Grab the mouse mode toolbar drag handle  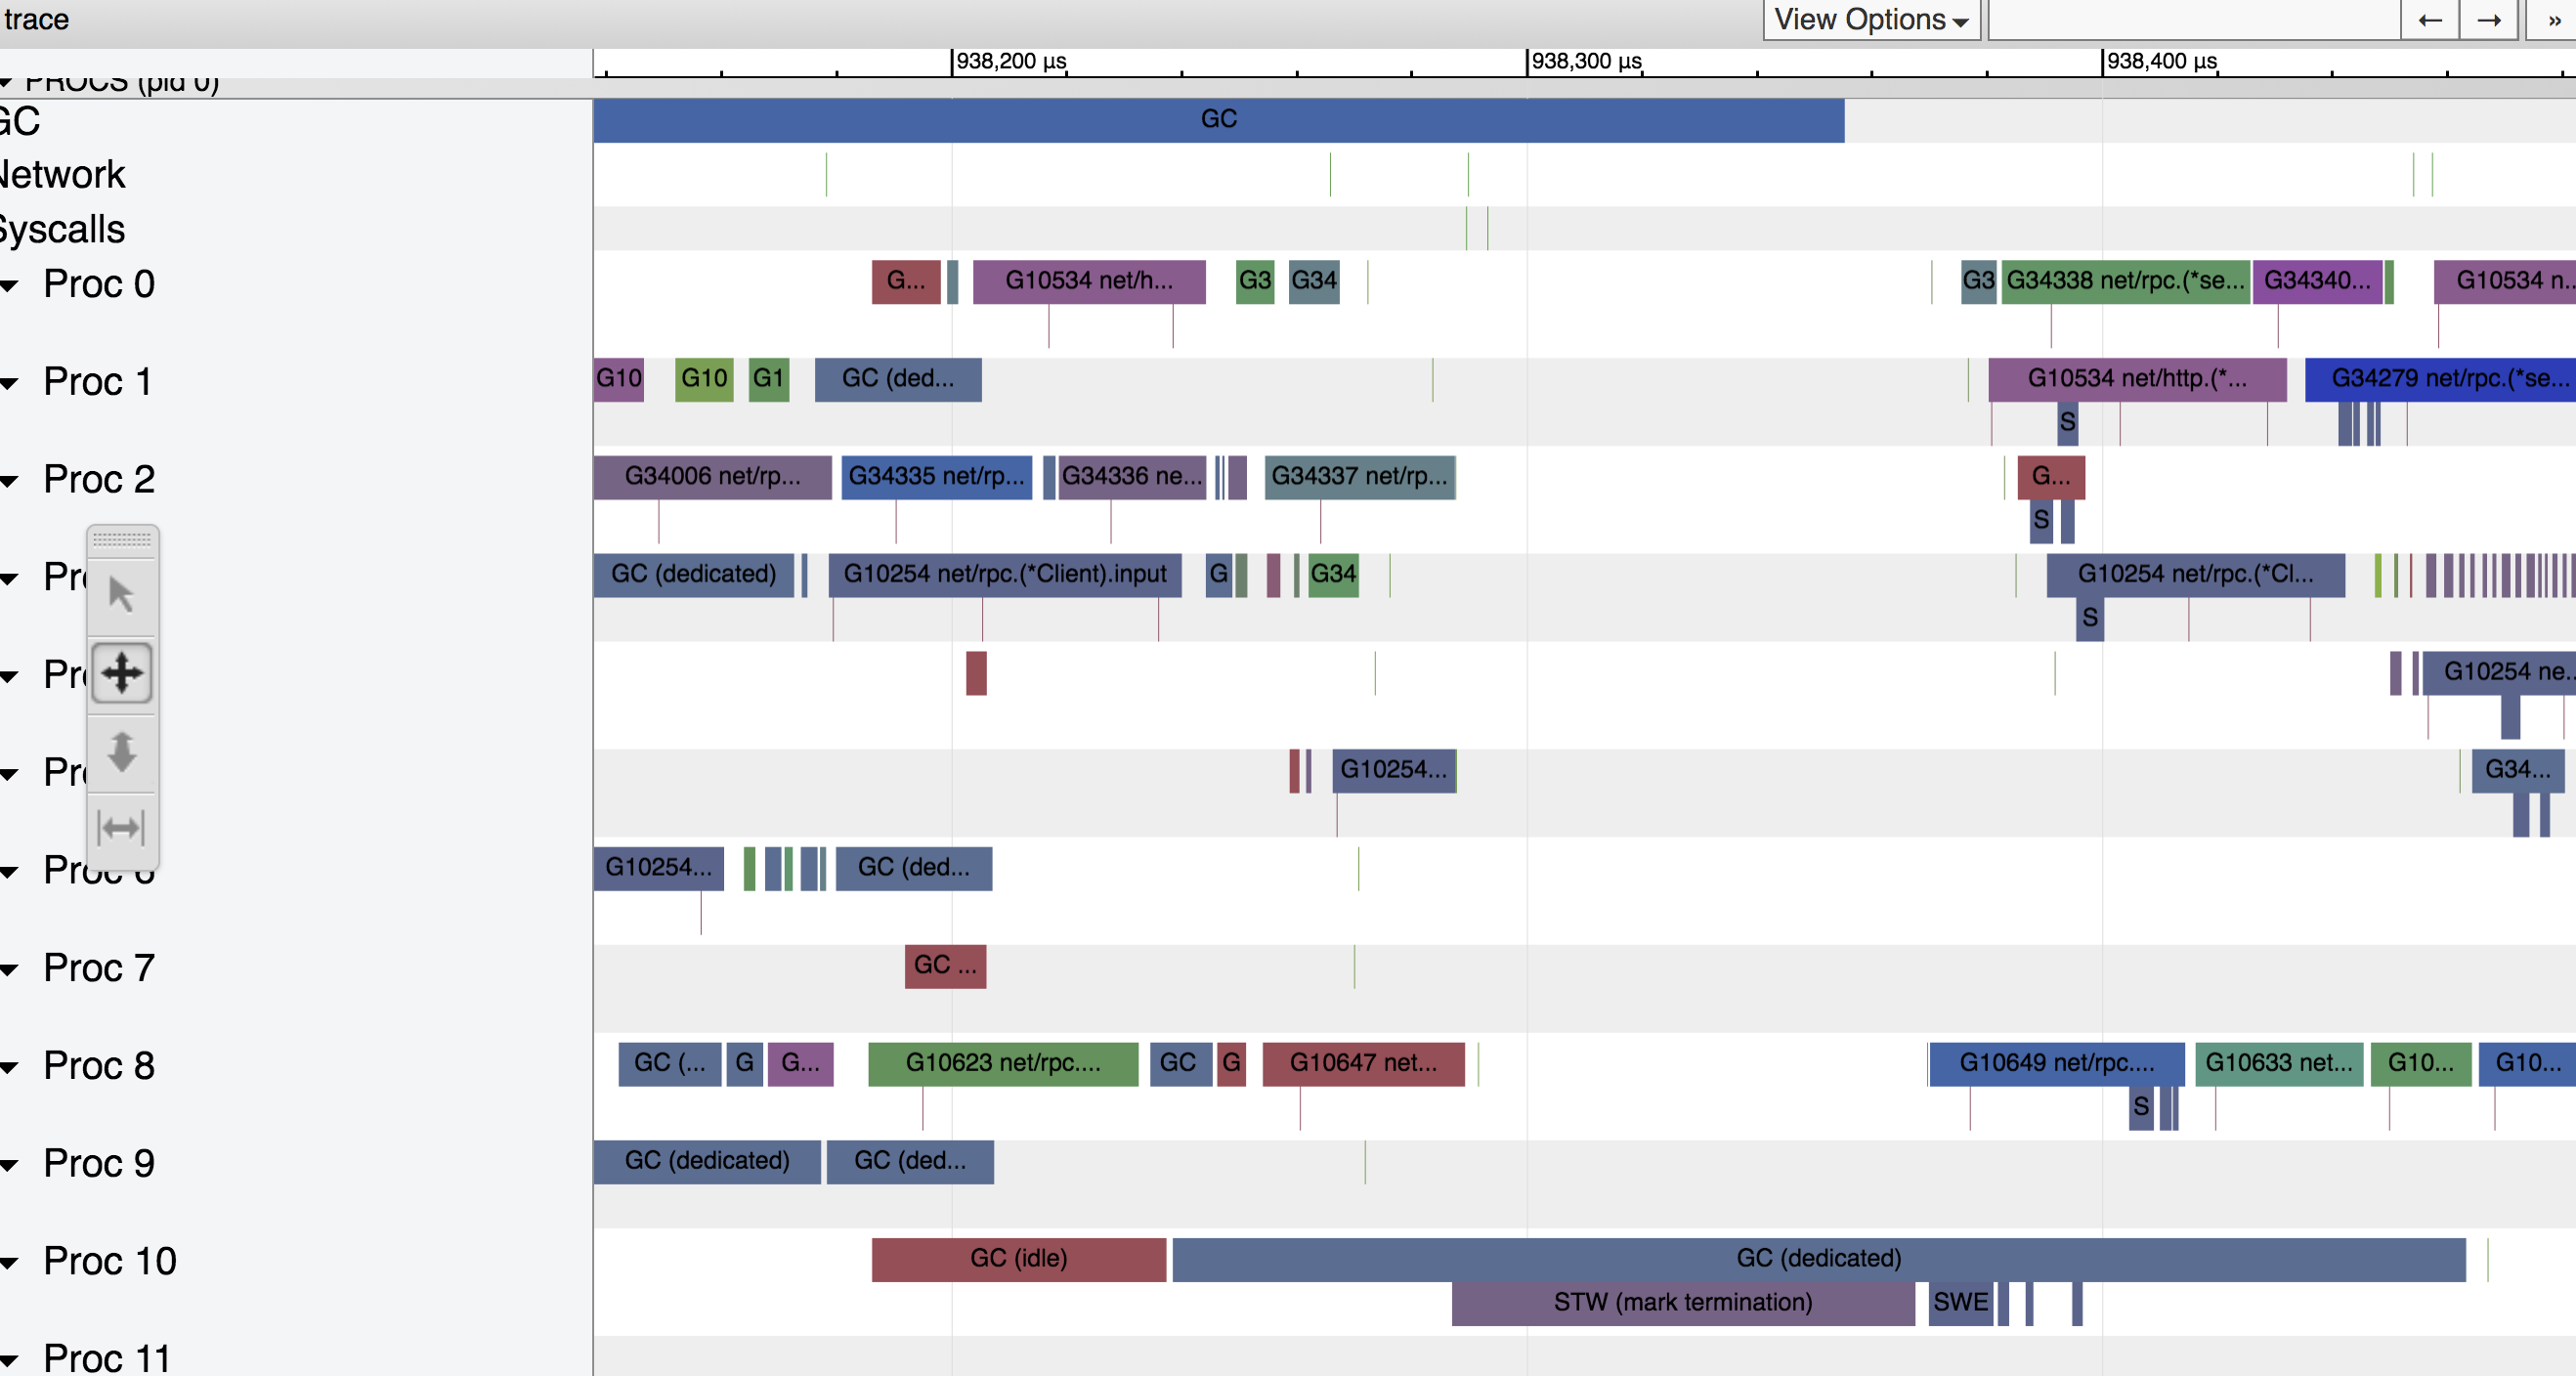121,540
